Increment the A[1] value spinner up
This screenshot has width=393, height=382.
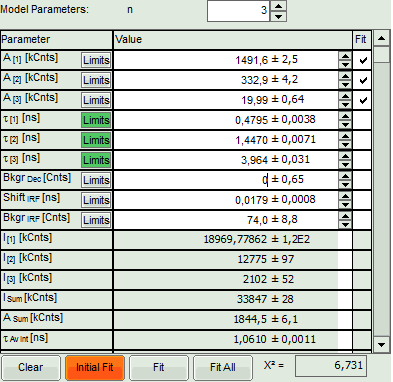[345, 56]
